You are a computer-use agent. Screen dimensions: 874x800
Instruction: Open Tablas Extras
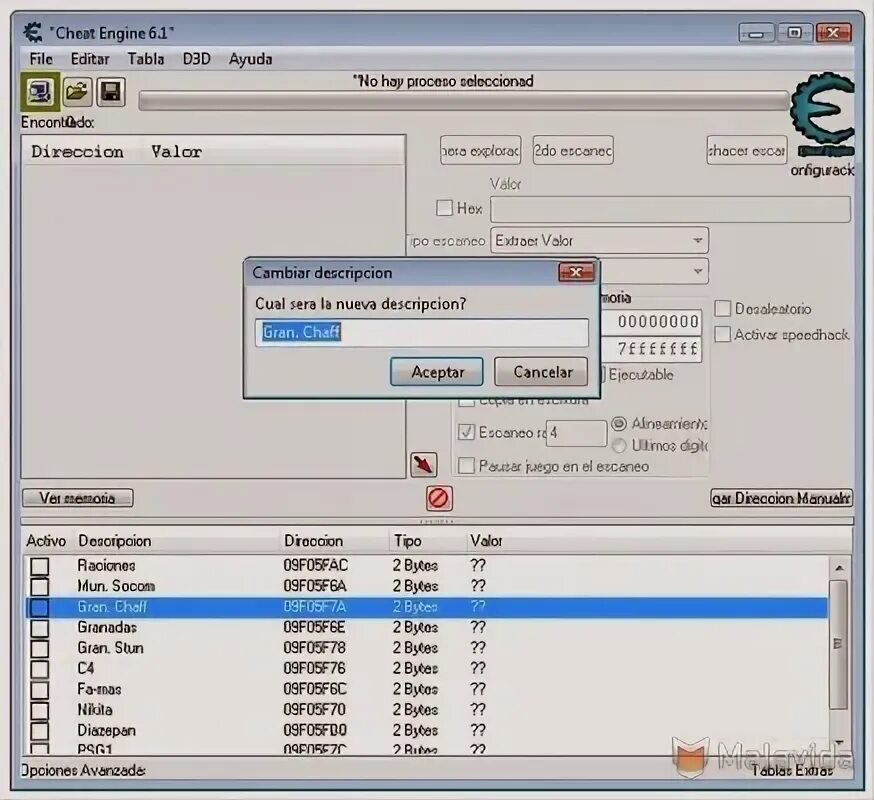coord(792,770)
